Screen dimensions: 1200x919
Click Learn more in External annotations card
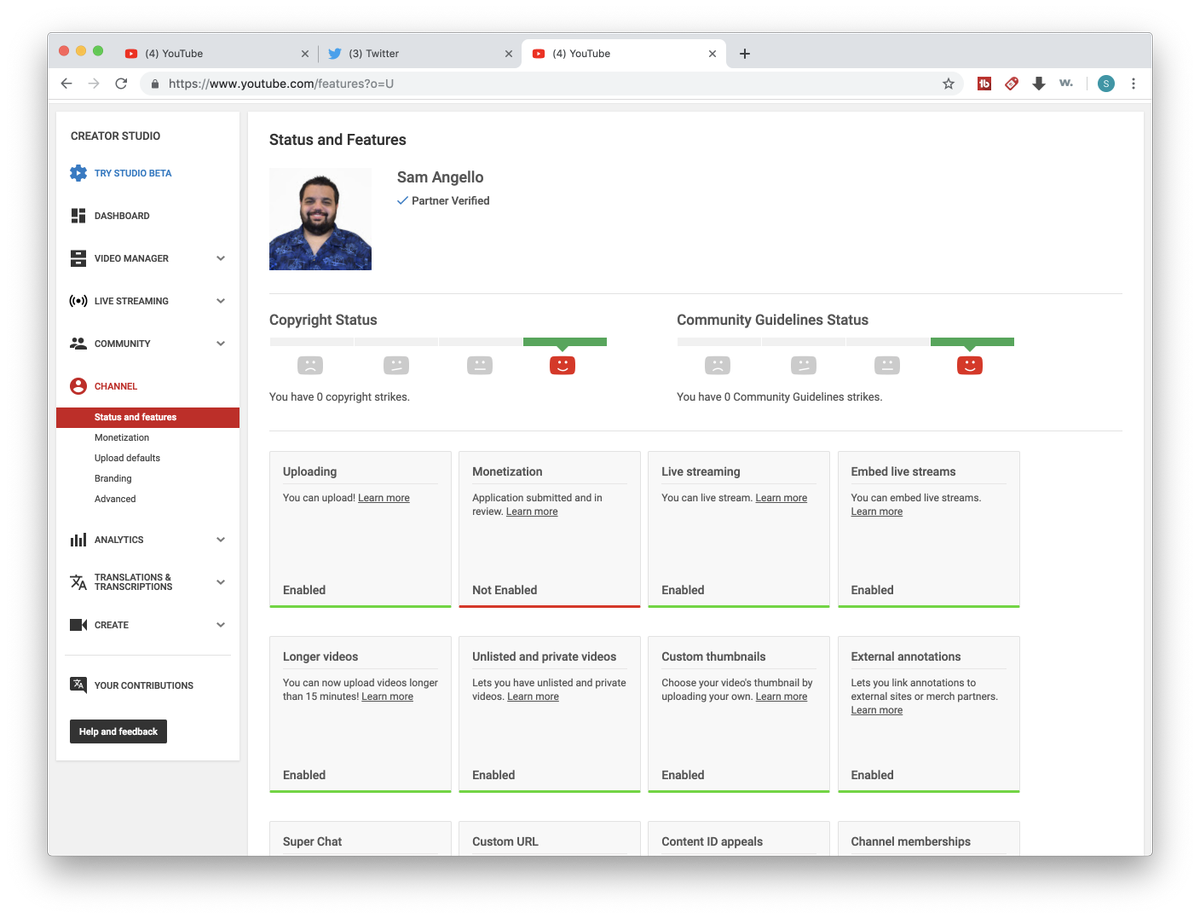pos(877,711)
